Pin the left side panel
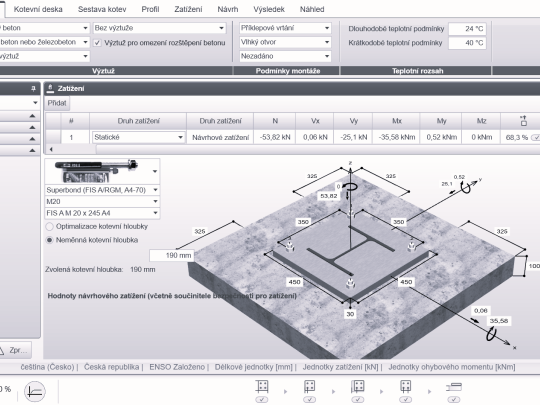 33,89
